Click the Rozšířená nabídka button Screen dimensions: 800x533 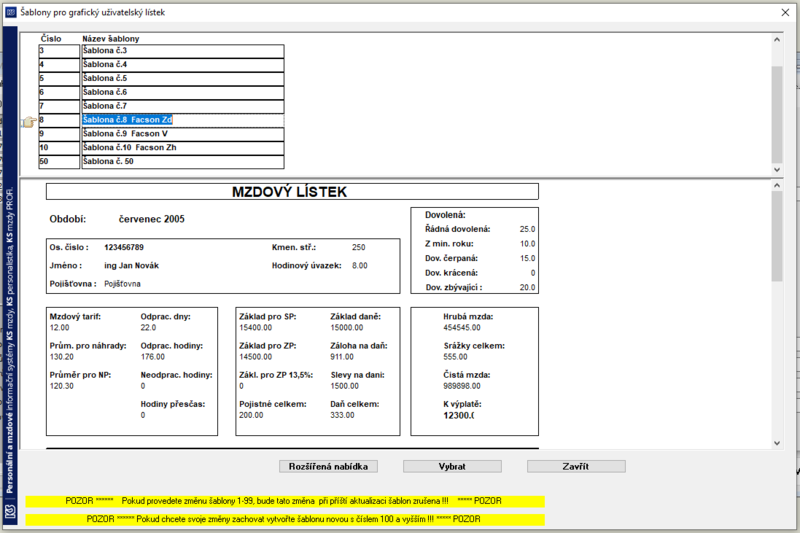[328, 466]
